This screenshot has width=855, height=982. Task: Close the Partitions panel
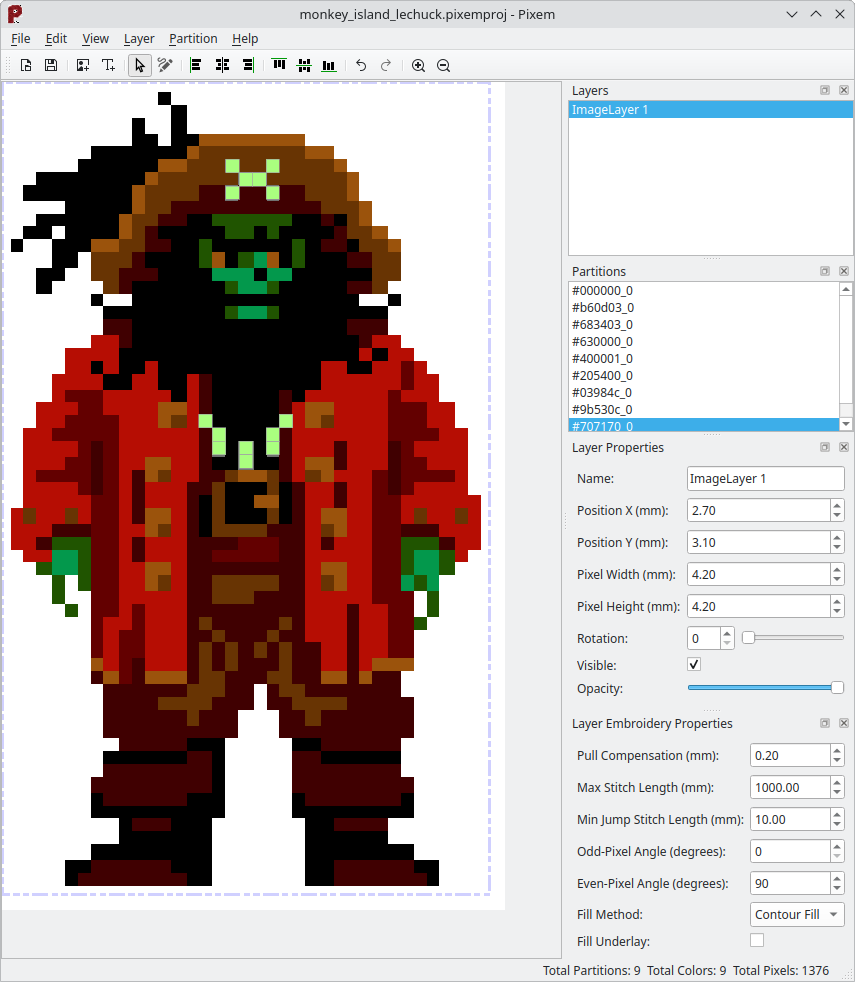pyautogui.click(x=844, y=271)
